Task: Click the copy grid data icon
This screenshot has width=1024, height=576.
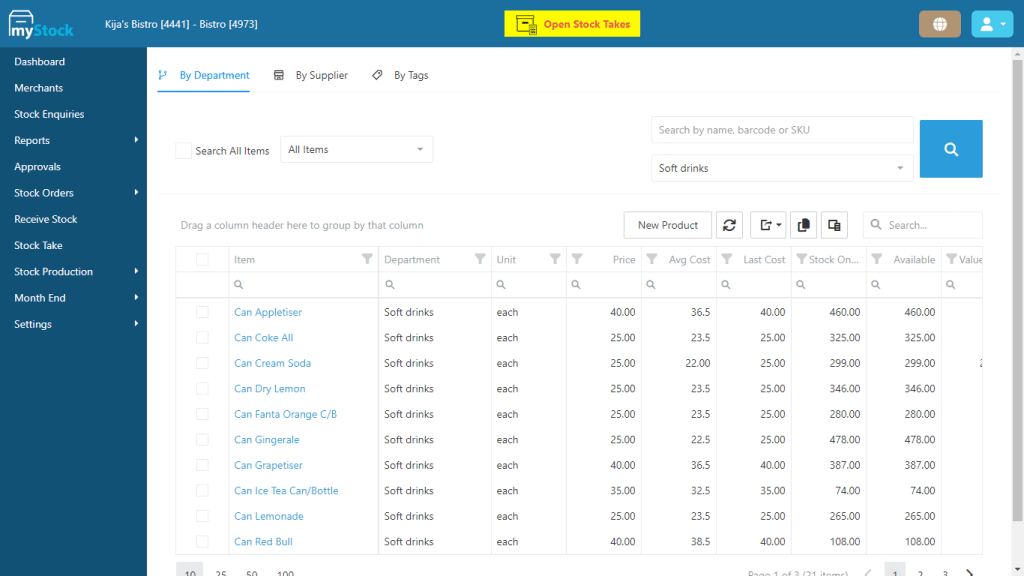Action: (x=803, y=224)
